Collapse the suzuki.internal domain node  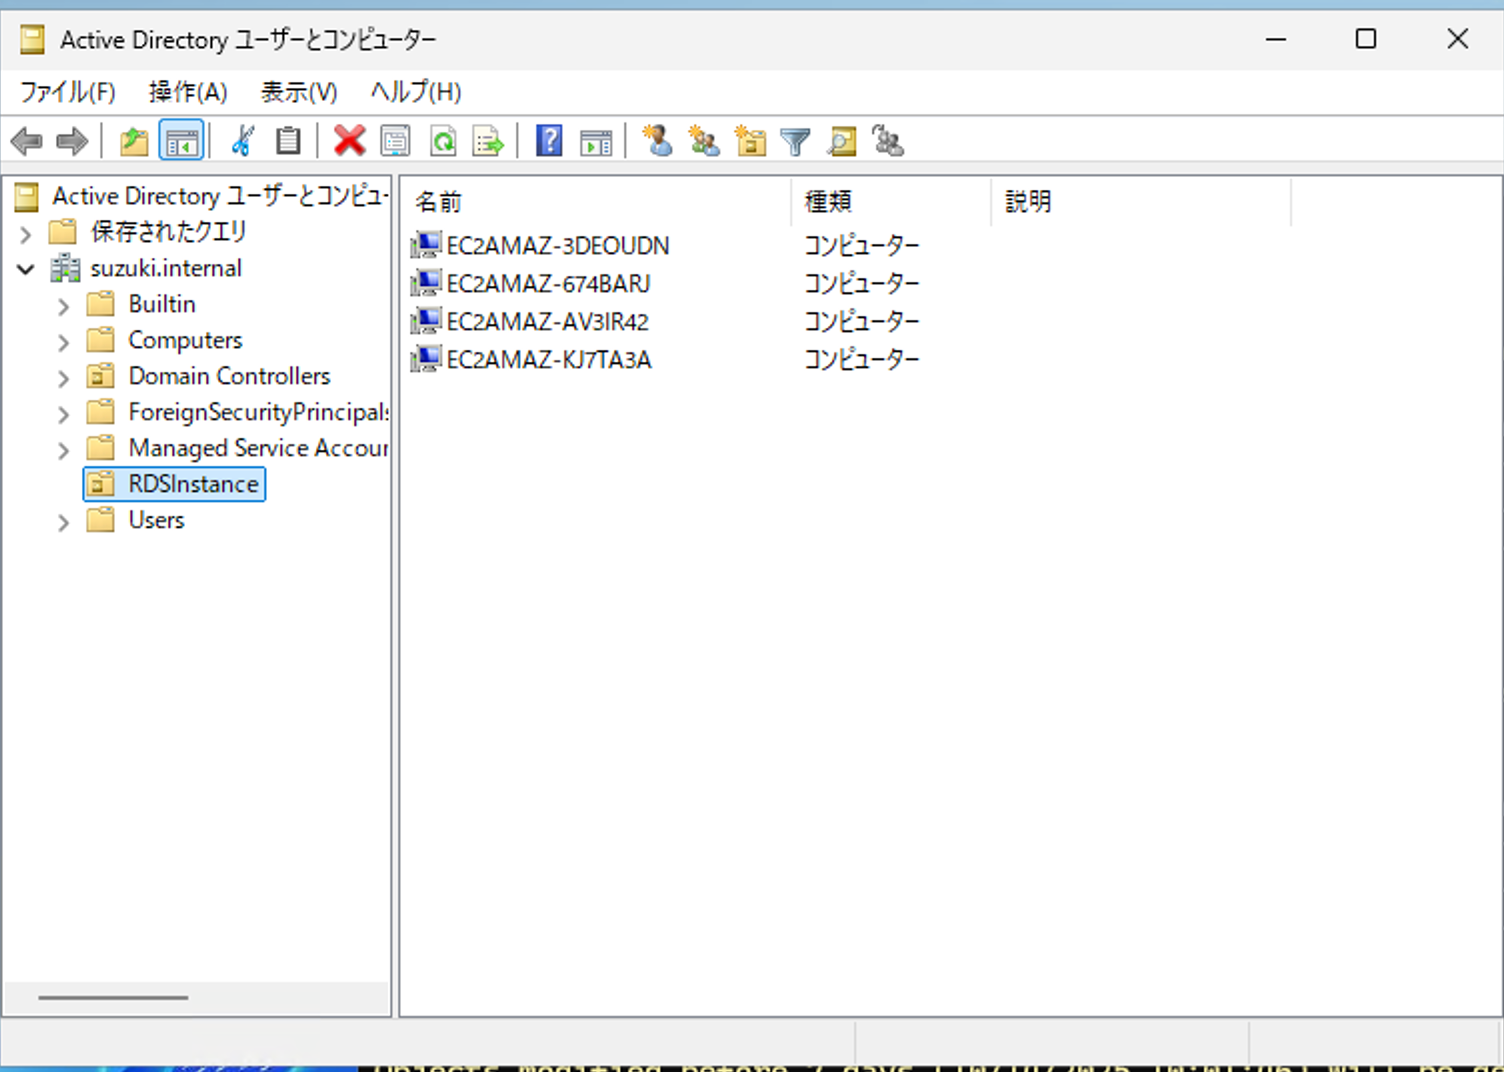[26, 269]
